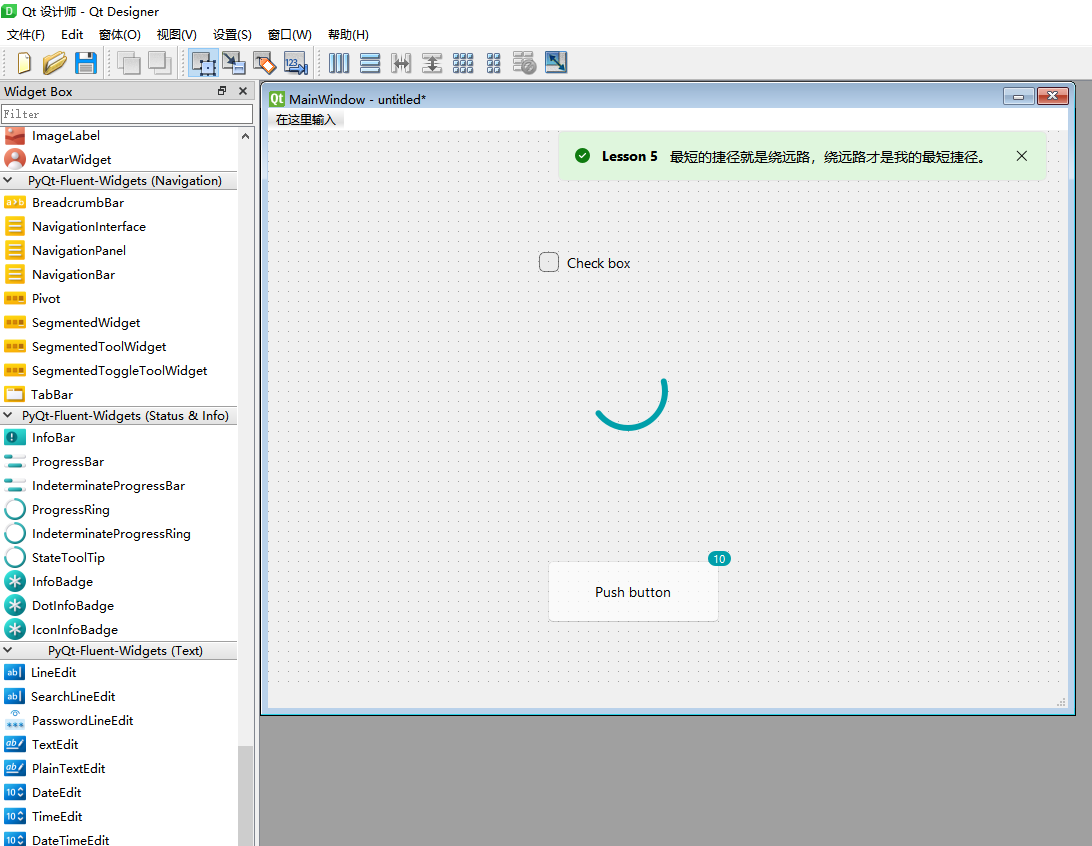This screenshot has height=846, width=1092.
Task: Select IndeterminateProgressRing in the list
Action: coord(111,533)
